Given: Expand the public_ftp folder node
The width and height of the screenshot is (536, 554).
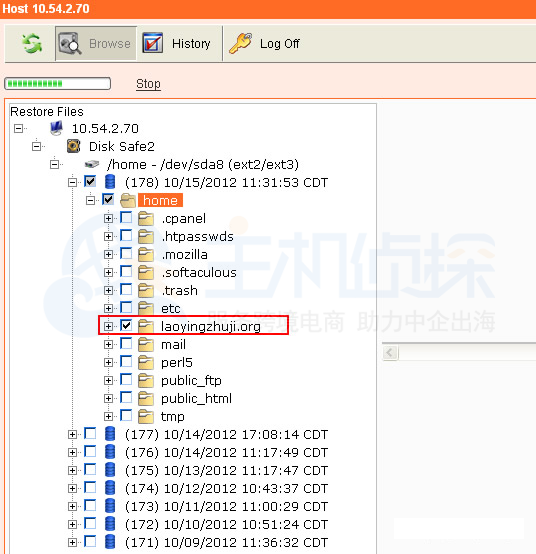Looking at the screenshot, I should pos(108,381).
